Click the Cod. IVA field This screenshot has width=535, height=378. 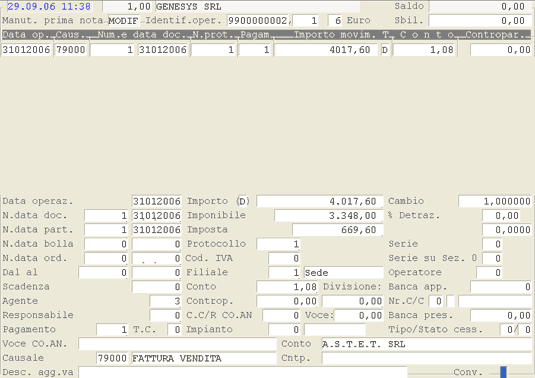click(284, 259)
